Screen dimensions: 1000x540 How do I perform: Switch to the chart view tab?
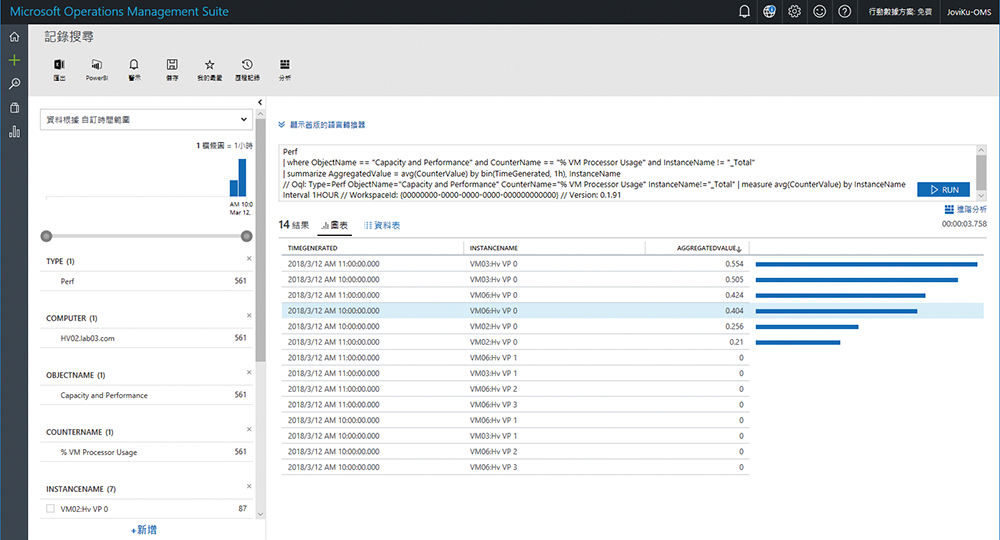coord(335,225)
